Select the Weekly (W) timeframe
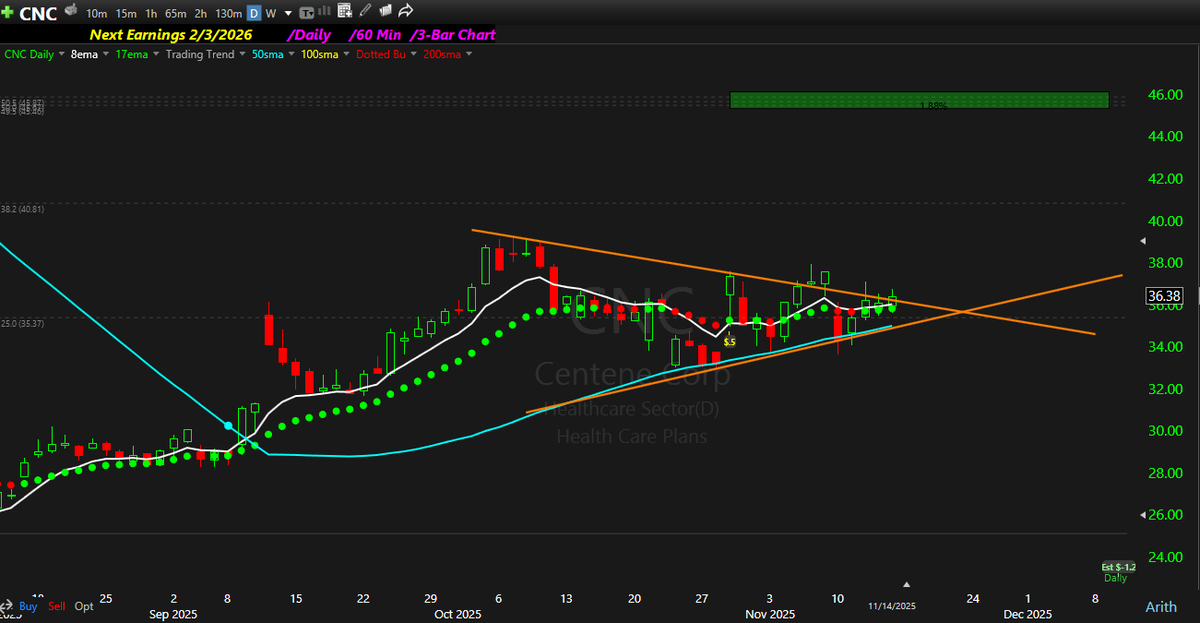This screenshot has width=1200, height=623. pos(271,13)
